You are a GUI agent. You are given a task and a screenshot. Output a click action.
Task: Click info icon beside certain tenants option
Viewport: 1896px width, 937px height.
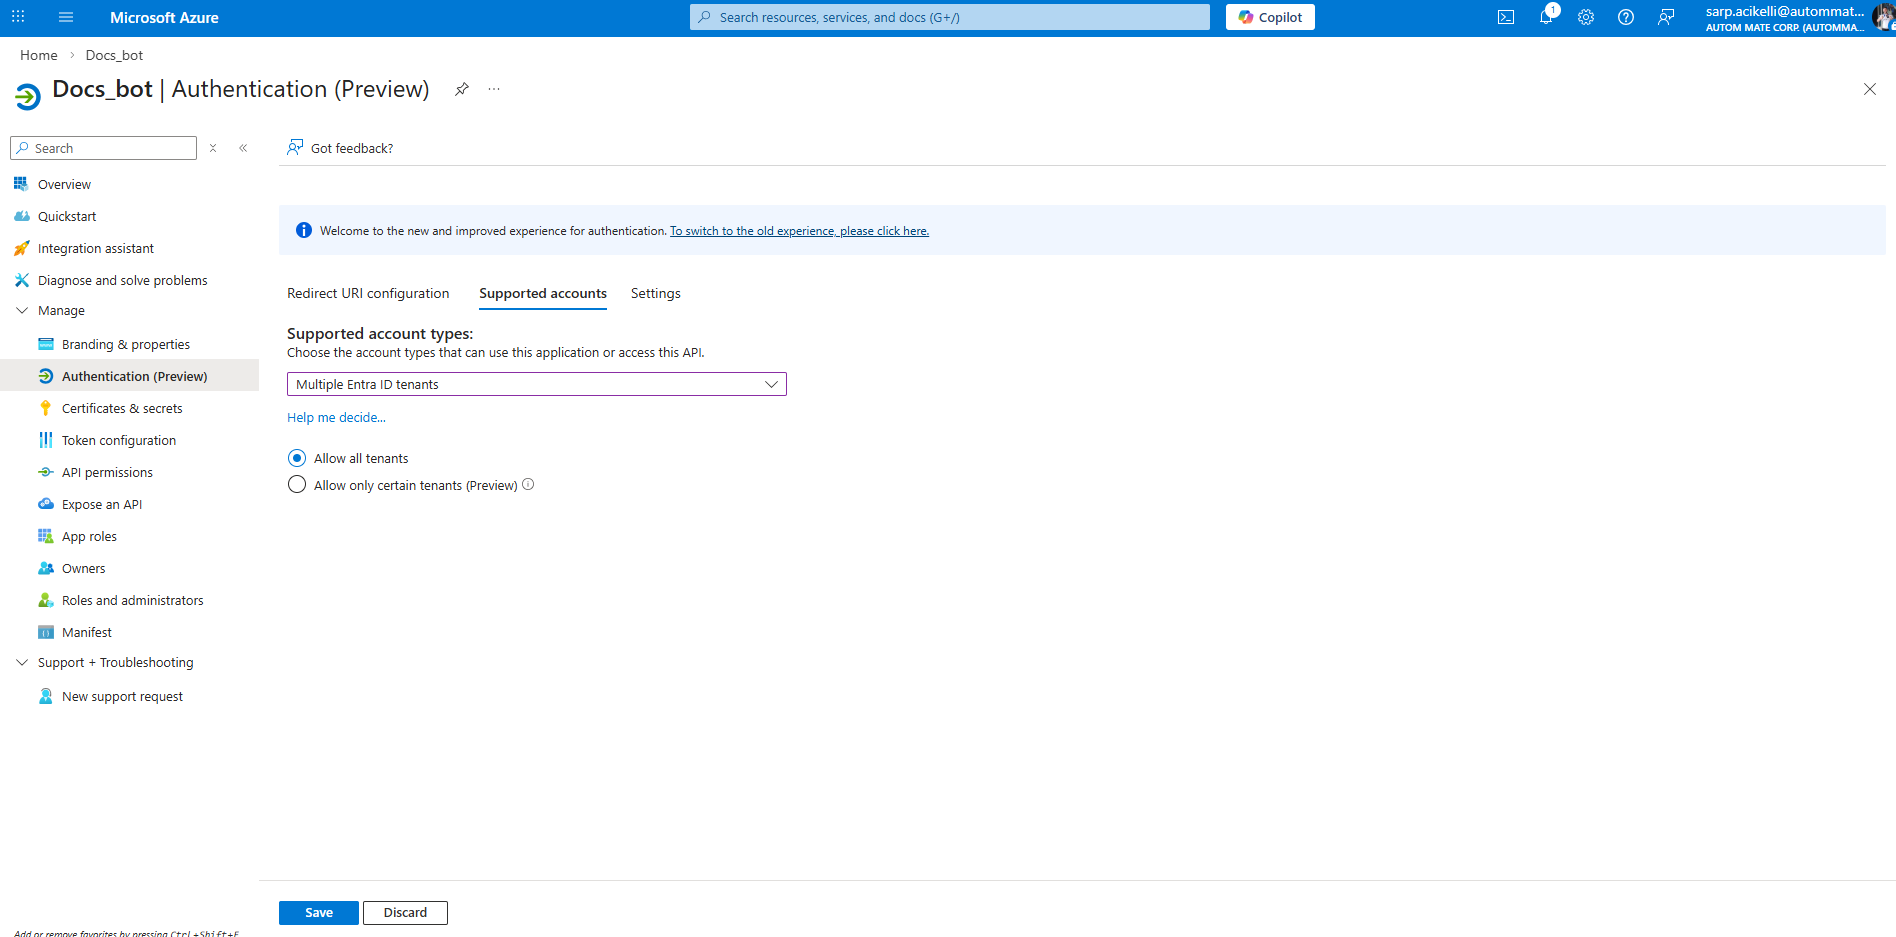click(x=528, y=485)
